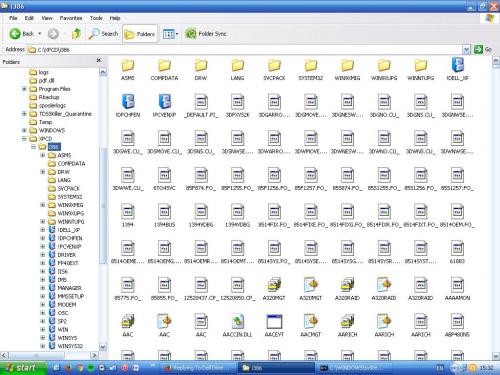Viewport: 500px width, 375px height.
Task: Open the Favorites menu
Action: point(71,18)
